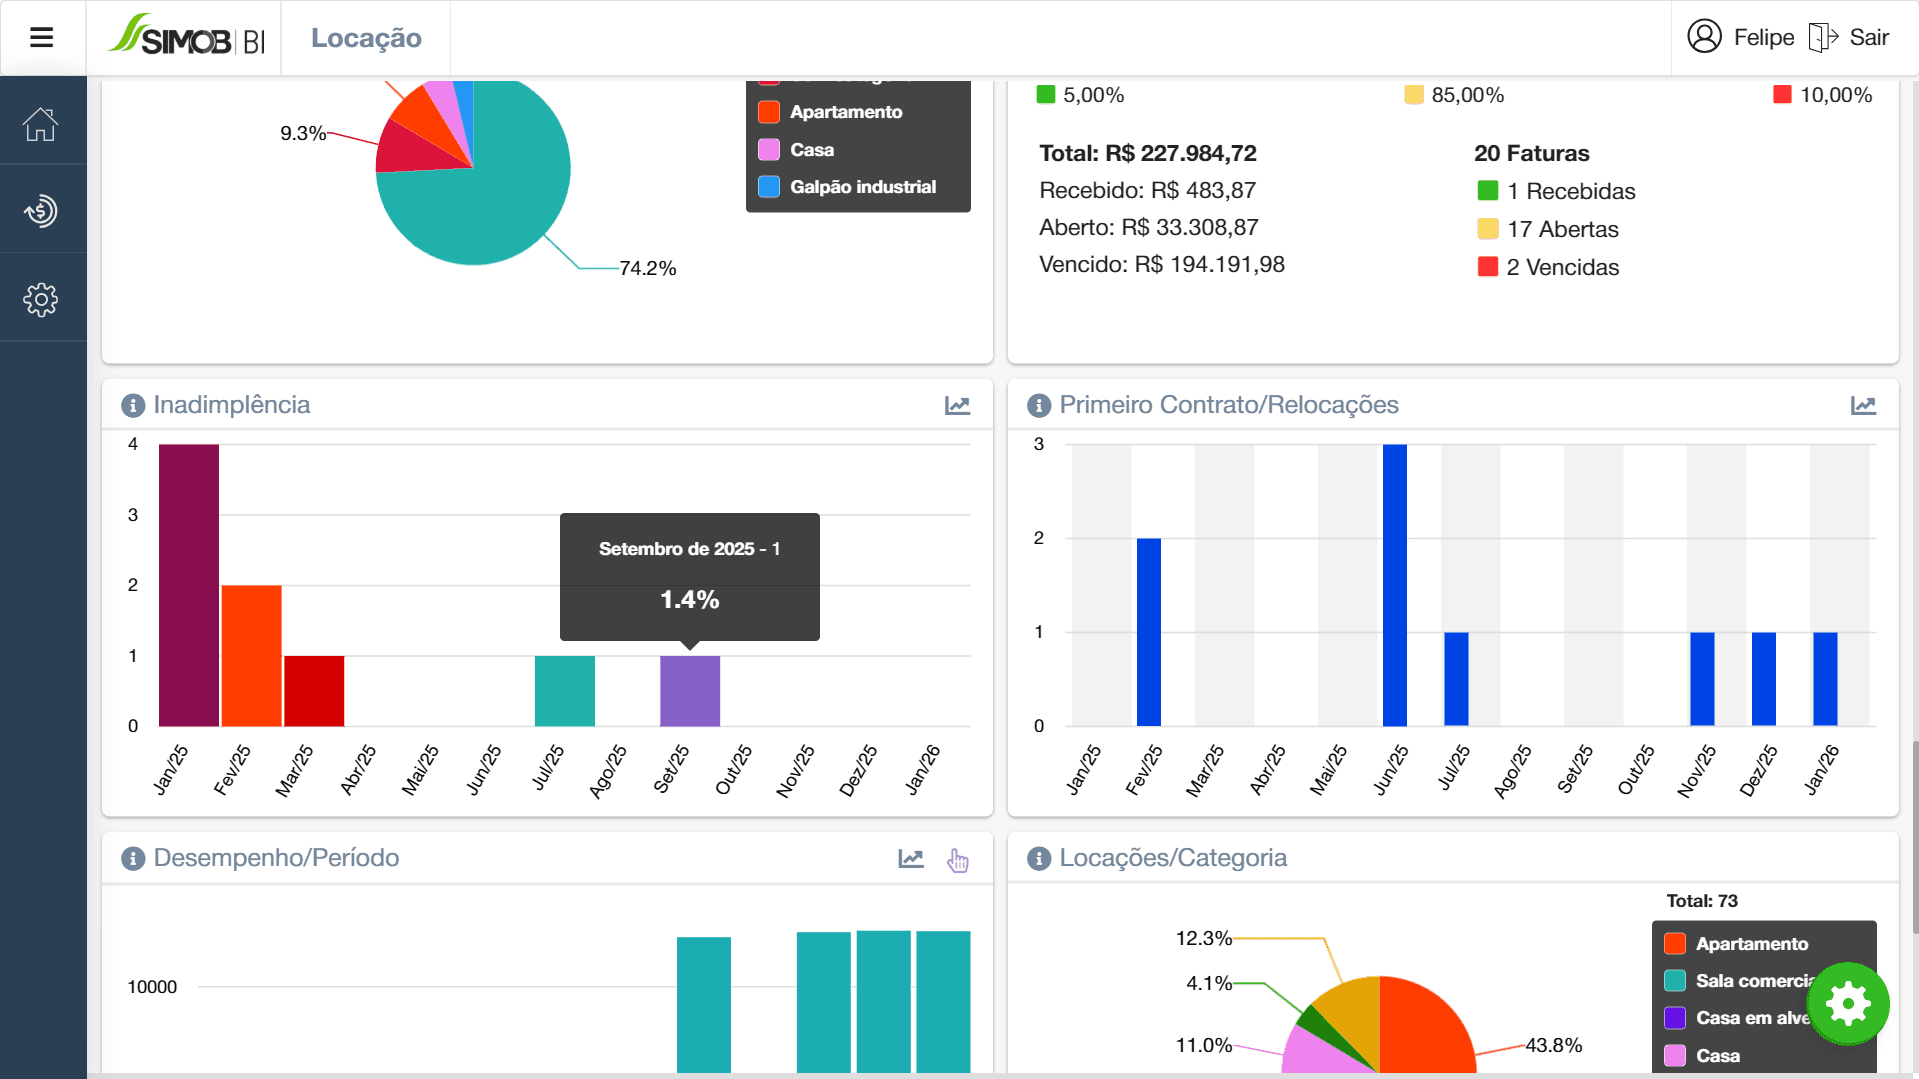Open the settings gear in sidebar
Viewport: 1919px width, 1079px height.
pos(41,299)
